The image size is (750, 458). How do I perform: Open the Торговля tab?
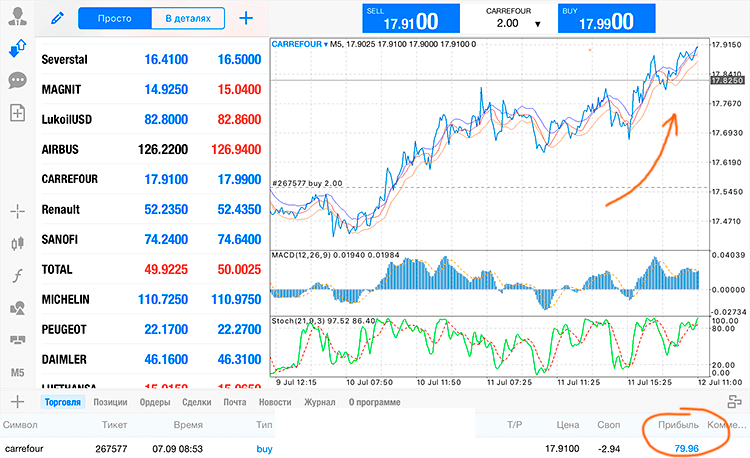click(63, 402)
